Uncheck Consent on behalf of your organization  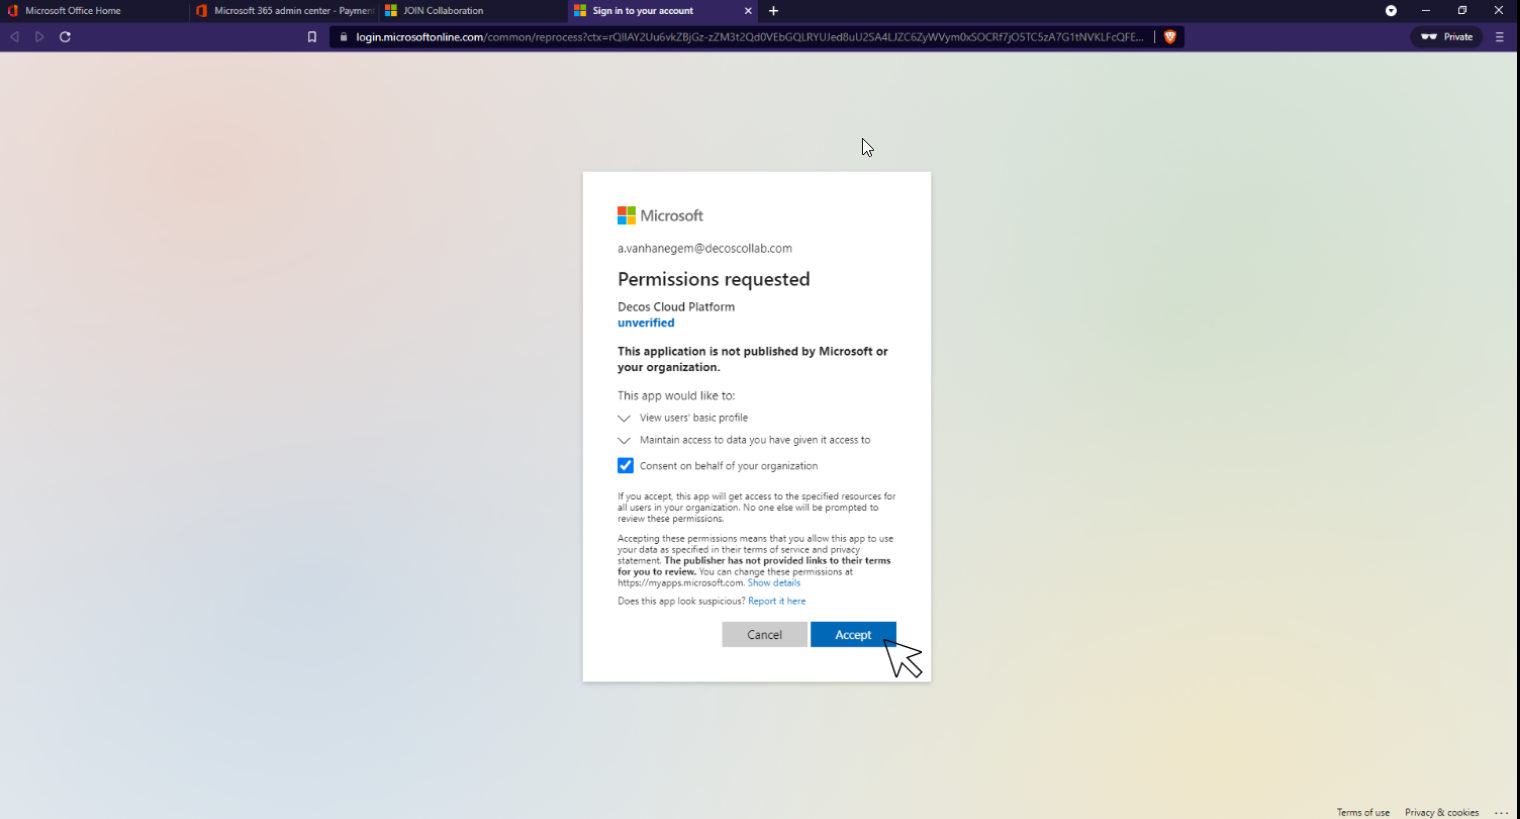[x=625, y=466]
